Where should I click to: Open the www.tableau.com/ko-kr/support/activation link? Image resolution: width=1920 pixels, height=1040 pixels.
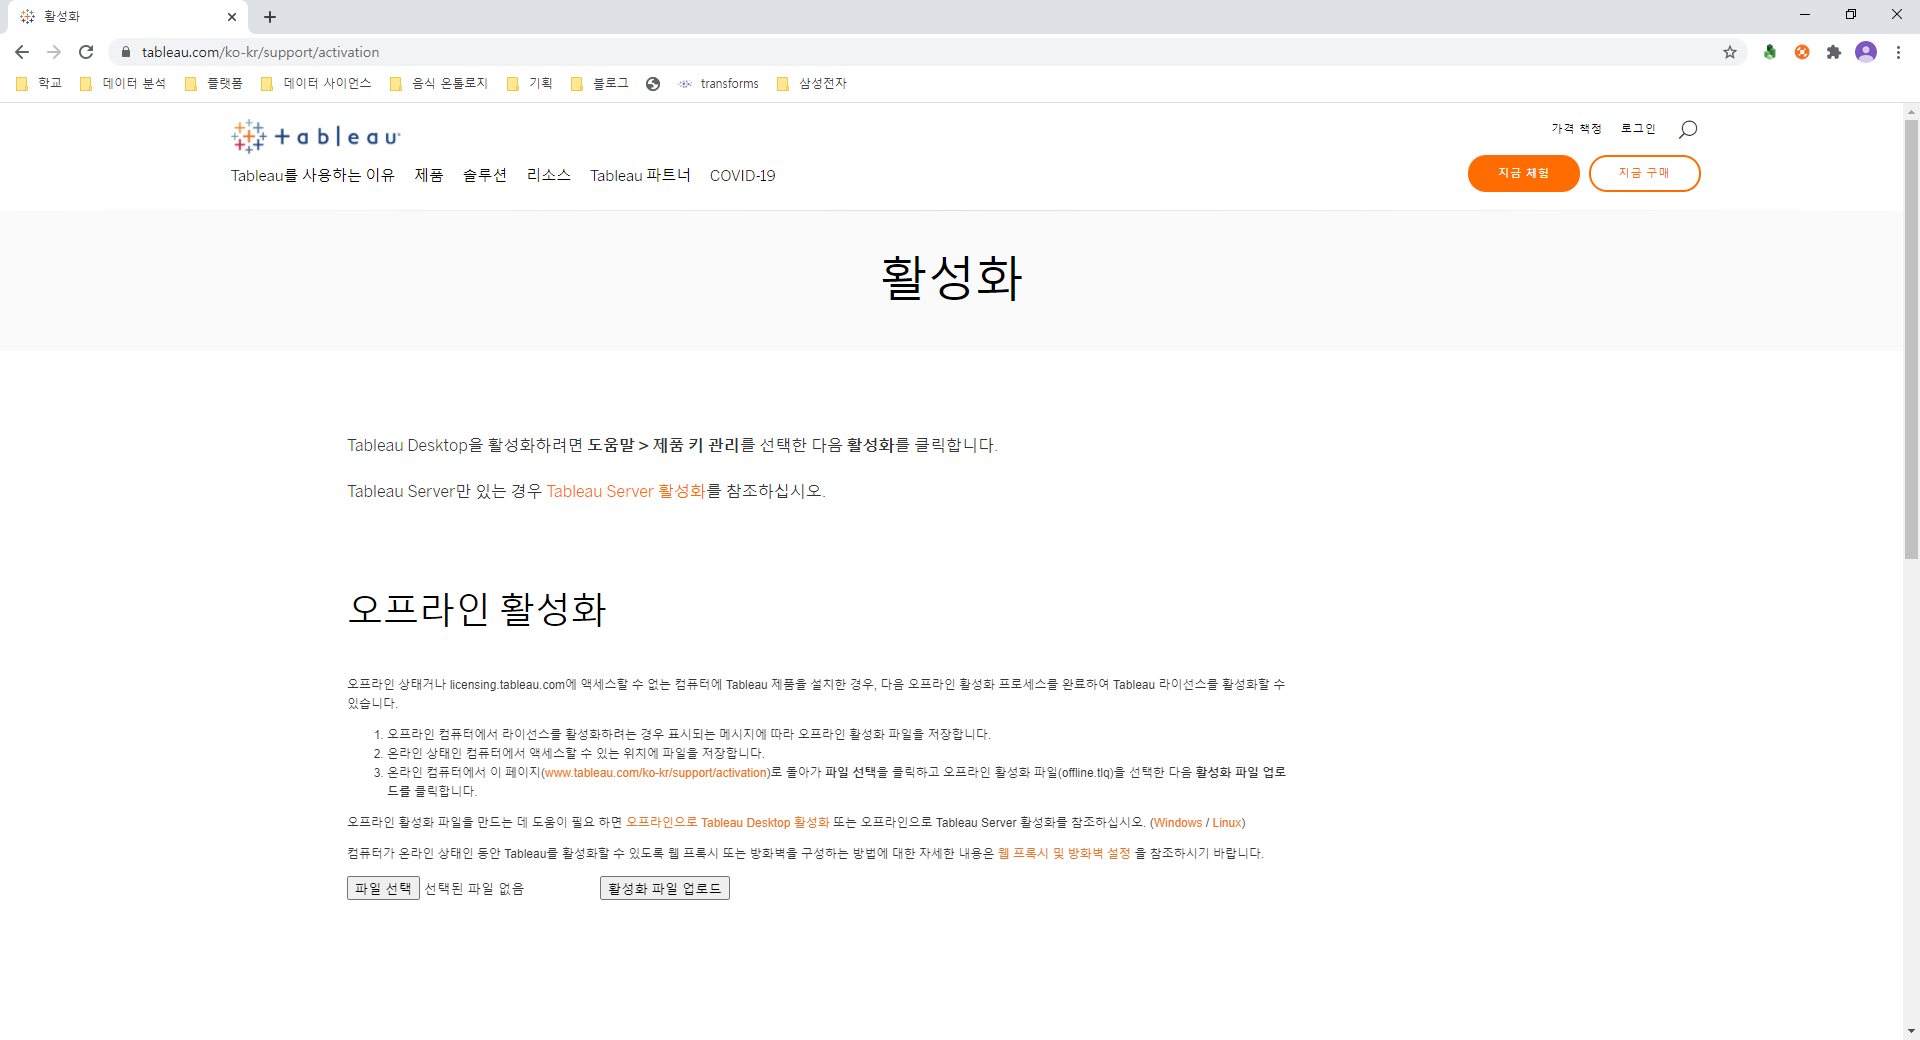coord(656,772)
